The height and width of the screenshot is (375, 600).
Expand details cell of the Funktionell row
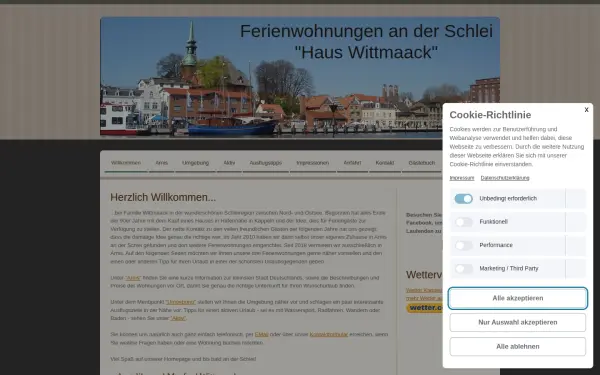[x=576, y=222]
